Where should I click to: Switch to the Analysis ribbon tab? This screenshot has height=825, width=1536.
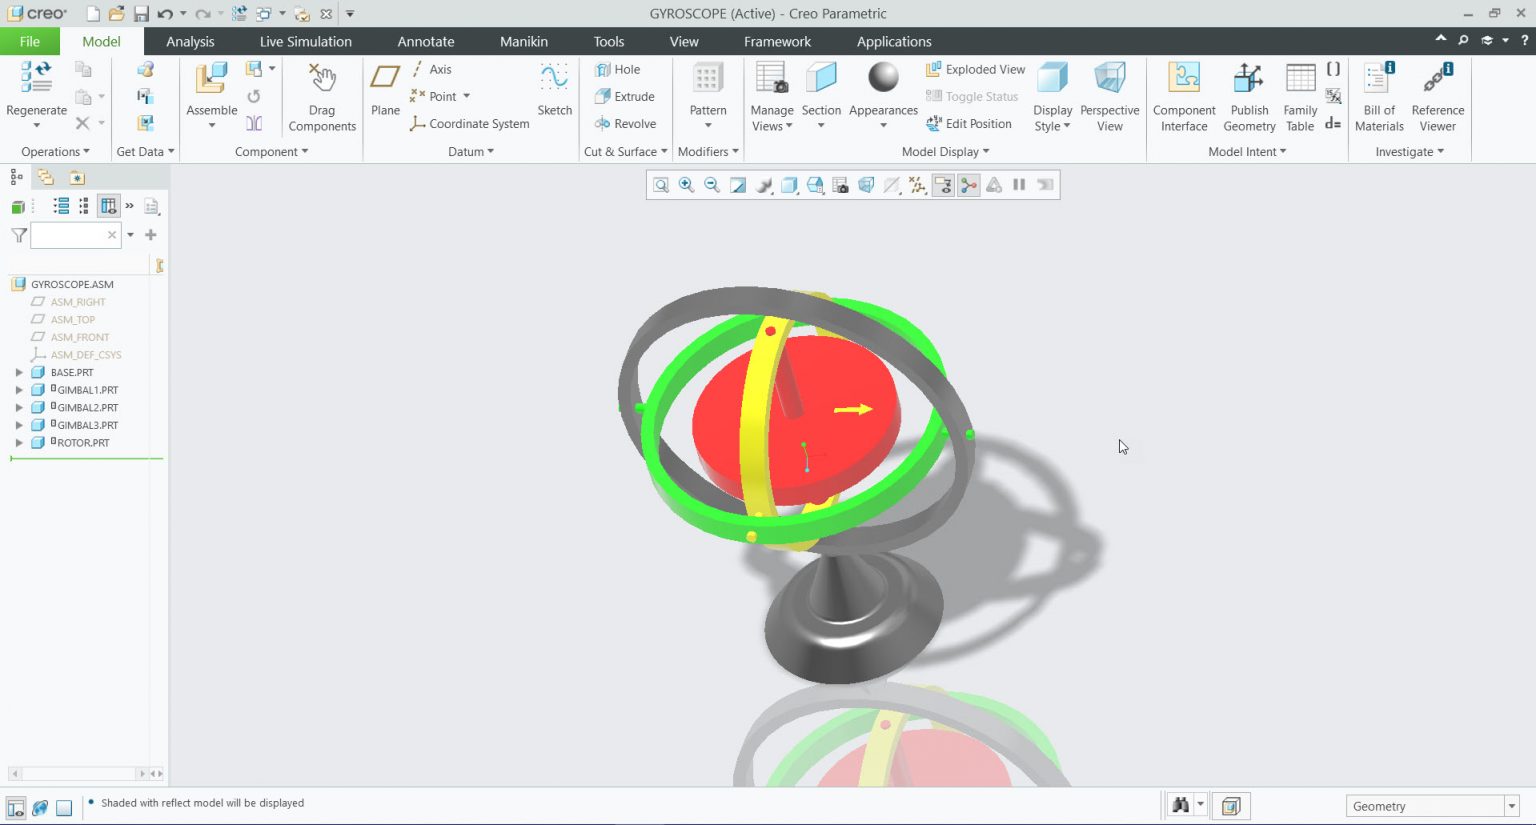(x=190, y=41)
